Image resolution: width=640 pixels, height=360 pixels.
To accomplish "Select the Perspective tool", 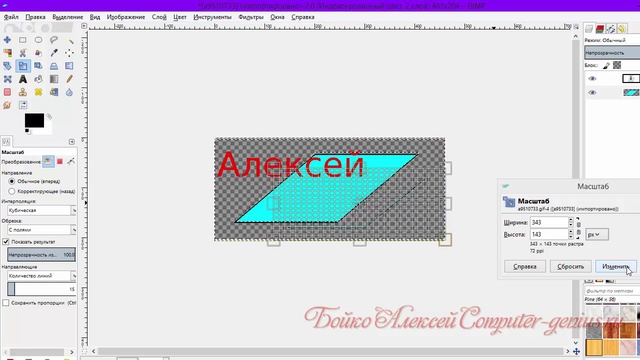I will click(54, 66).
